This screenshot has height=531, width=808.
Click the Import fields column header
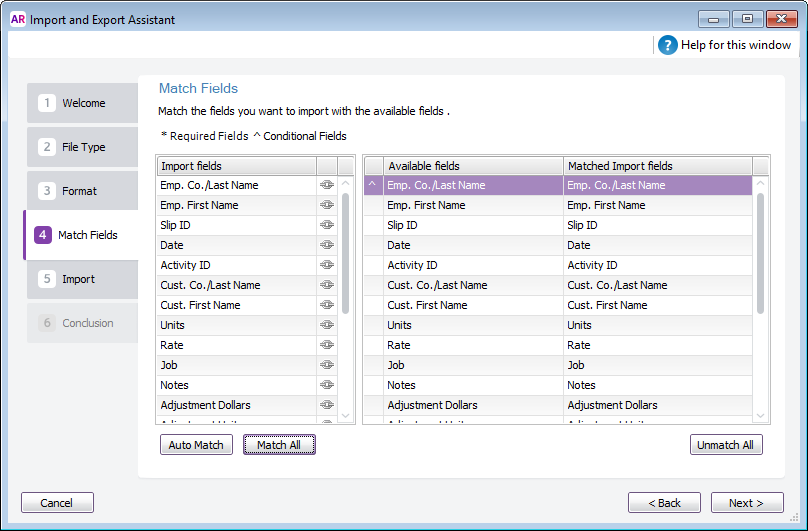point(237,166)
